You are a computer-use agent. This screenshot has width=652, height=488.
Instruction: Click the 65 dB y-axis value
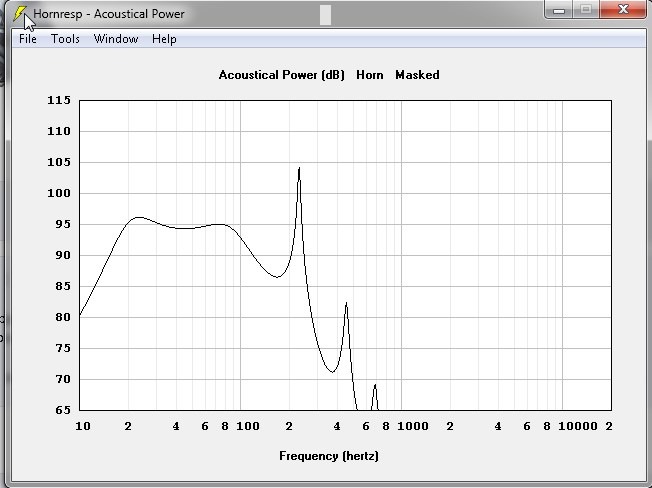63,410
